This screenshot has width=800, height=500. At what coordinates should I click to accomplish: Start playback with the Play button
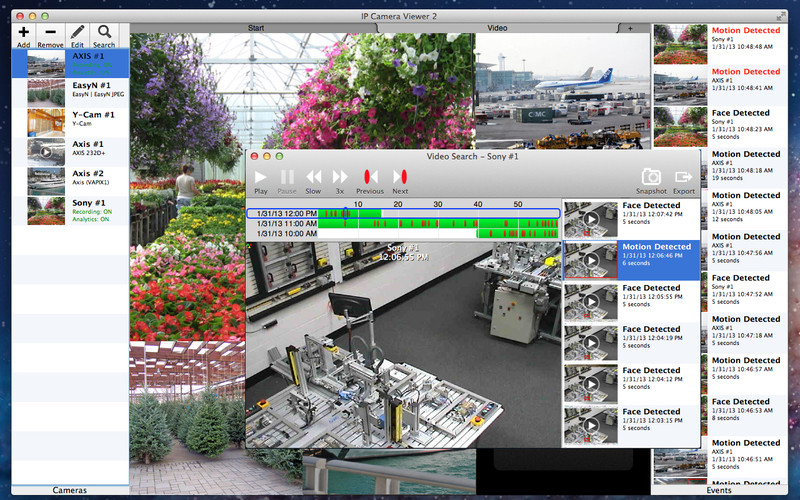[x=261, y=177]
